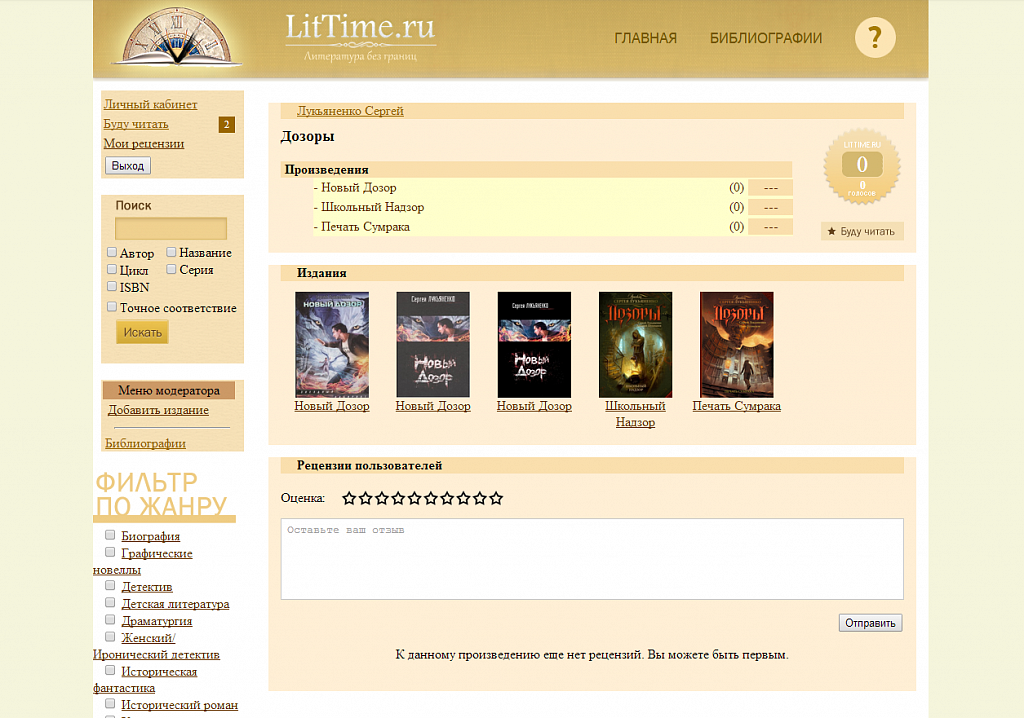
Task: Check Точное соответствие option
Action: (111, 307)
